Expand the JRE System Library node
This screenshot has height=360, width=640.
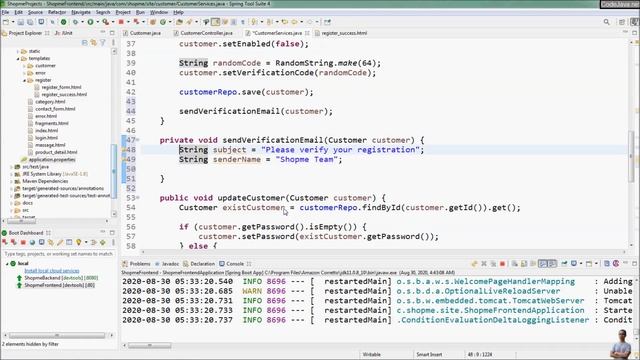[11, 174]
